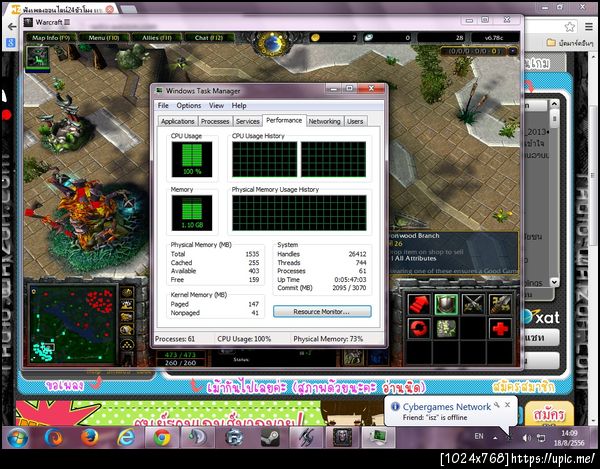The height and width of the screenshot is (469, 600).
Task: Click the day/night clock at top center
Action: 272,42
